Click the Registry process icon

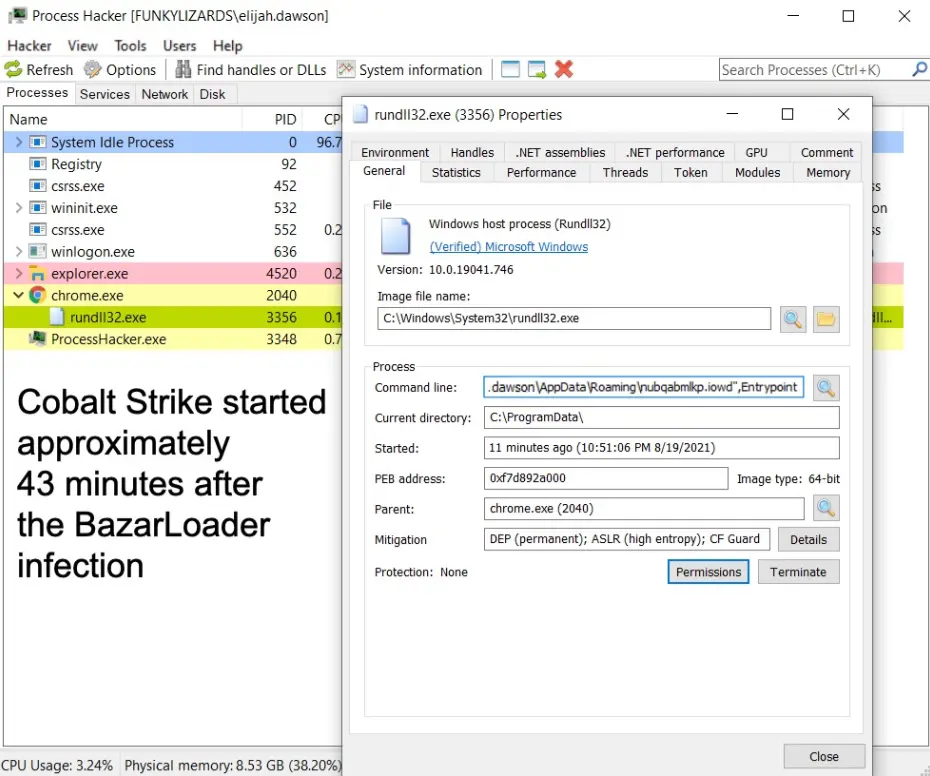37,164
